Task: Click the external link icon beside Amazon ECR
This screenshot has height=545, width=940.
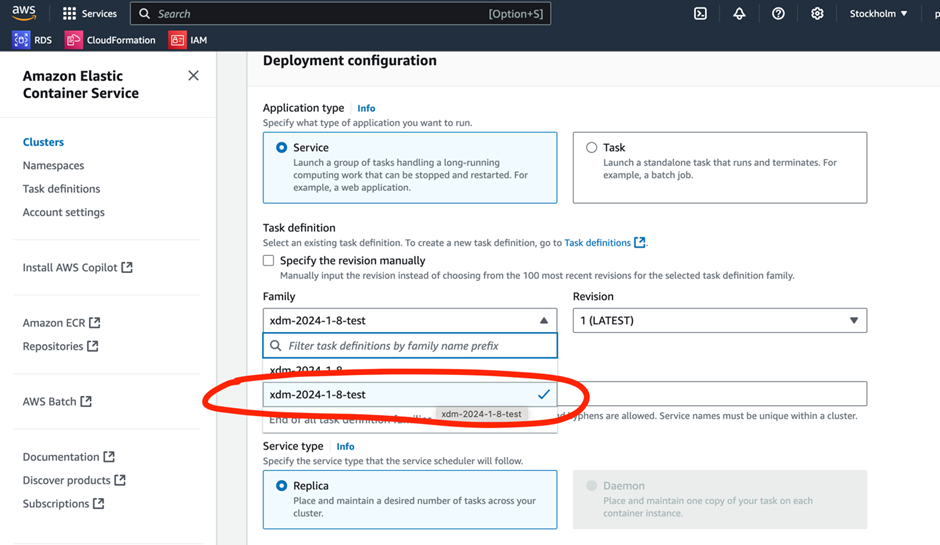Action: click(x=95, y=323)
